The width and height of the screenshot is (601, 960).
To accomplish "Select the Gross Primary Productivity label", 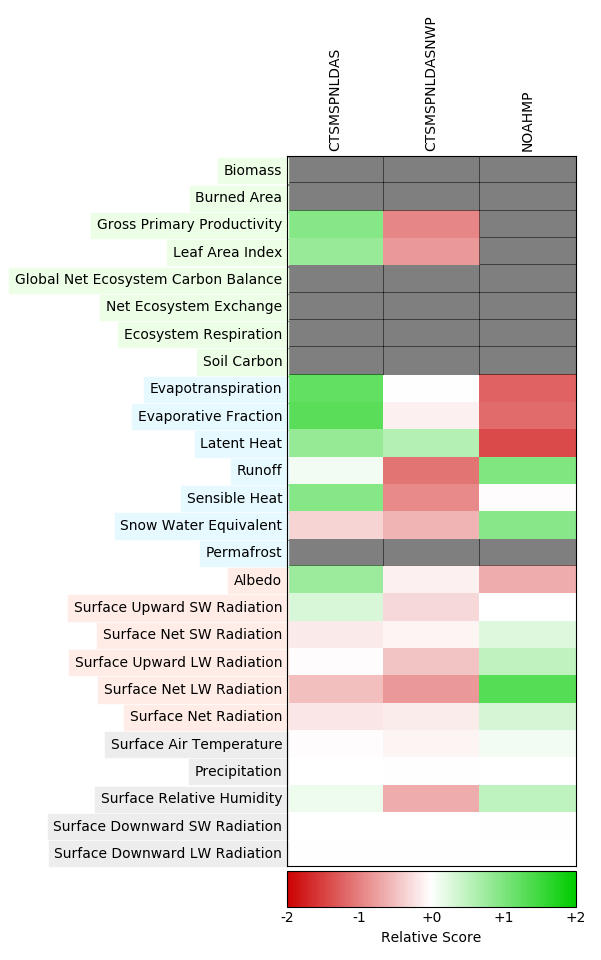I will 189,225.
